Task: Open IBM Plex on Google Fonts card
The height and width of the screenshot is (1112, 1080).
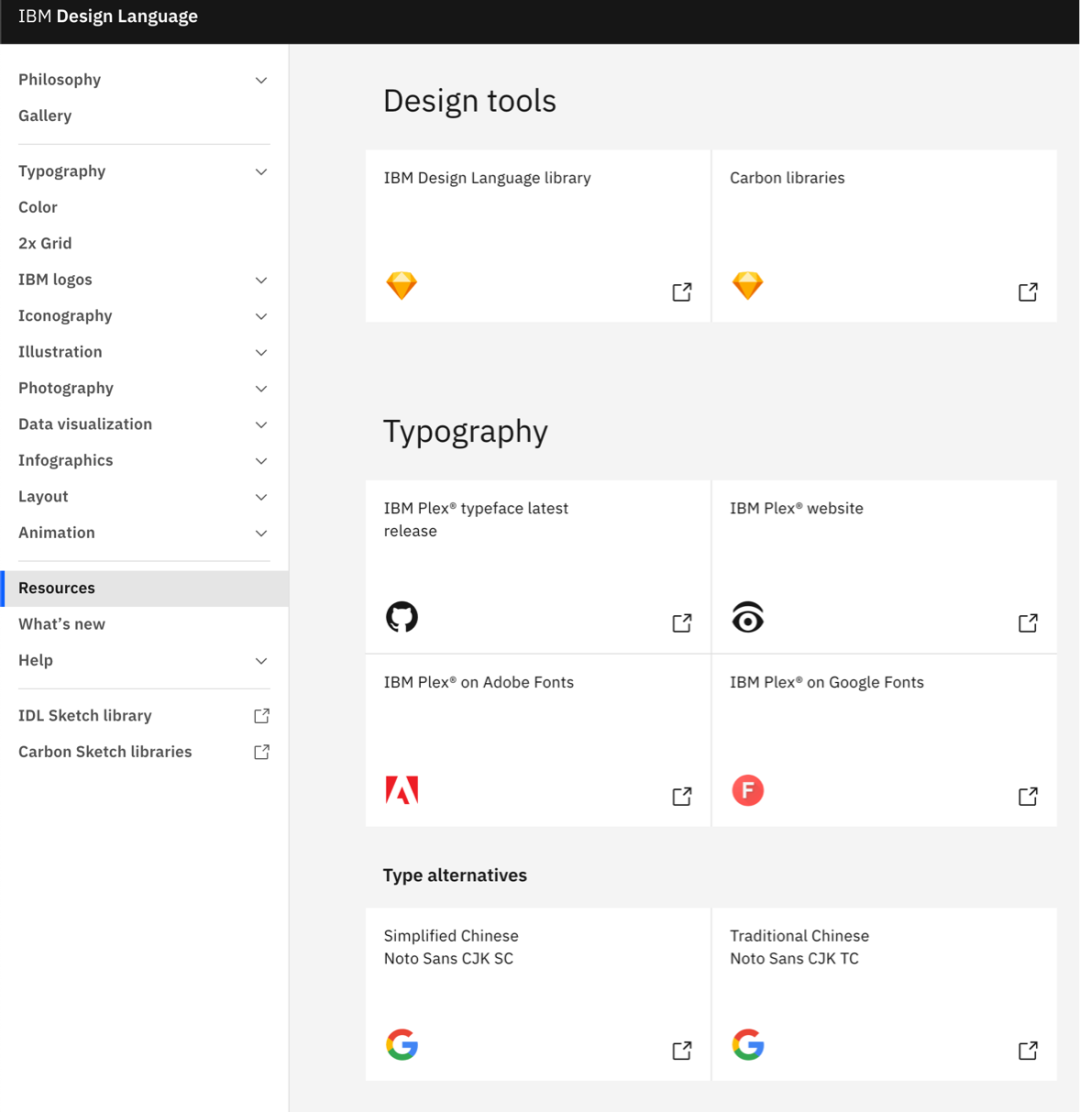Action: pyautogui.click(x=884, y=740)
